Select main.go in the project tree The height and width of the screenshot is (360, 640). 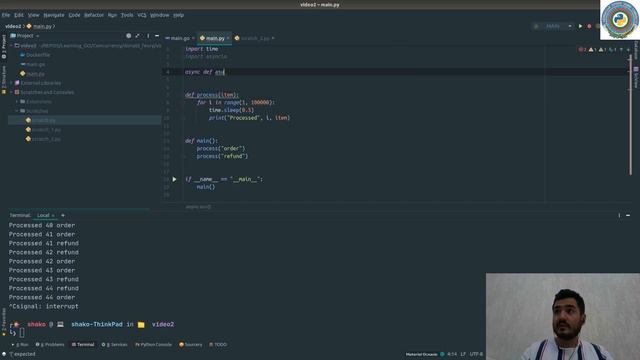point(33,64)
